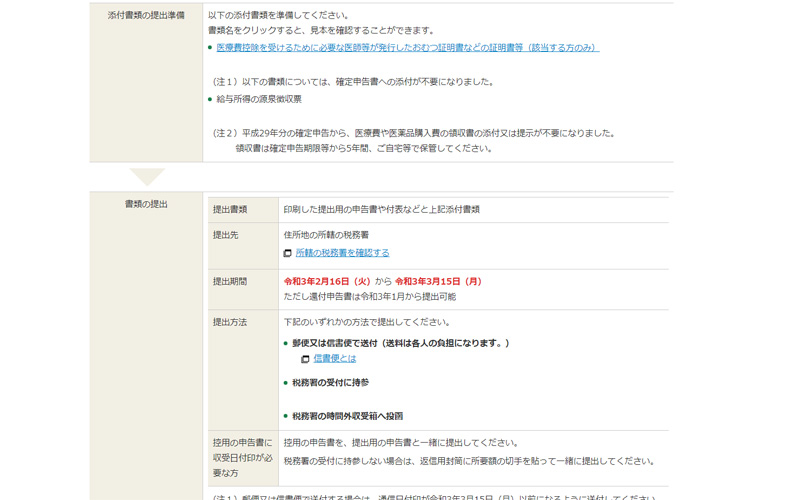Image resolution: width=800 pixels, height=500 pixels.
Task: Click the 郵便又は信書便で送付 bullet item
Action: pos(401,343)
